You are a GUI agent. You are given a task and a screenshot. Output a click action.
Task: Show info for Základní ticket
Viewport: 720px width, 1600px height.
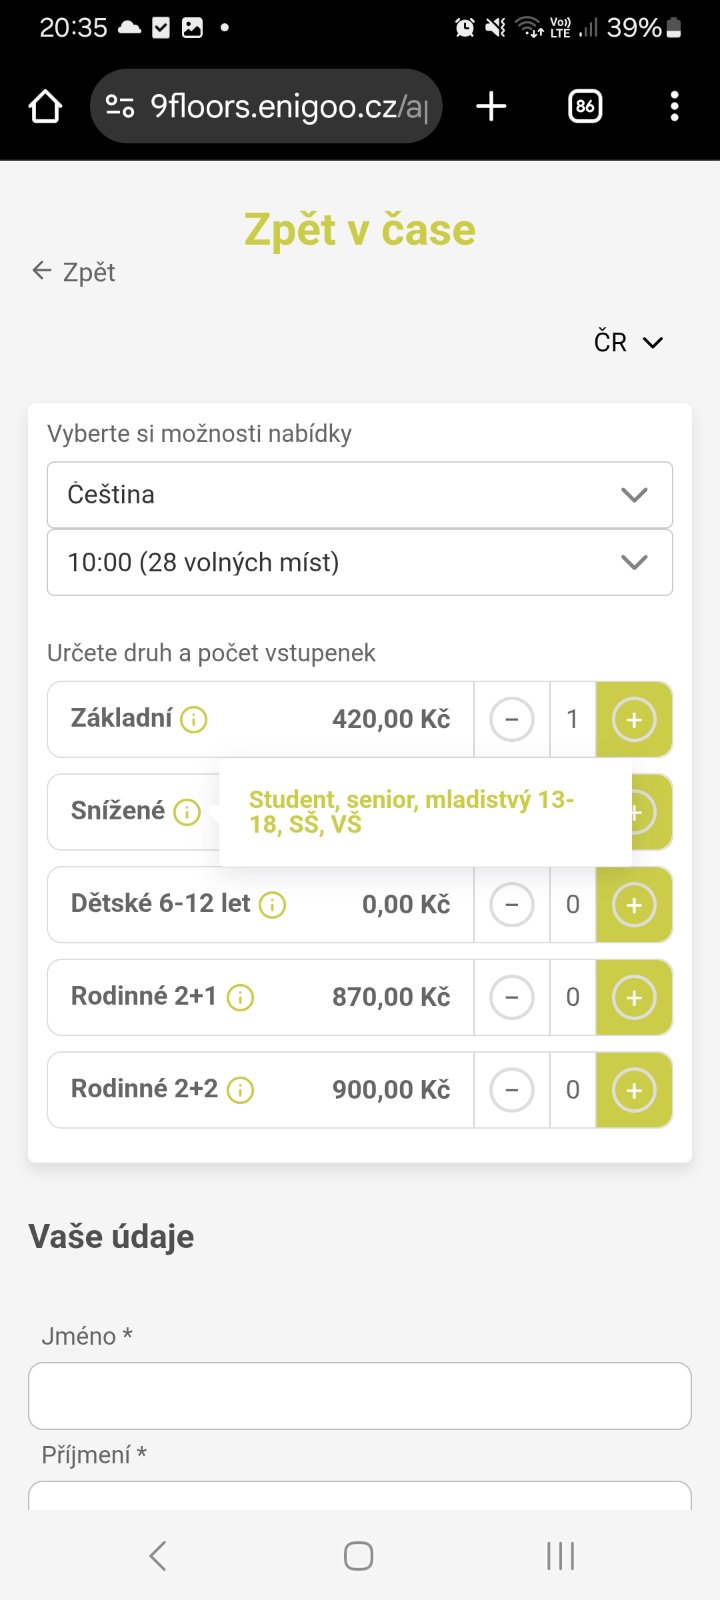(194, 719)
